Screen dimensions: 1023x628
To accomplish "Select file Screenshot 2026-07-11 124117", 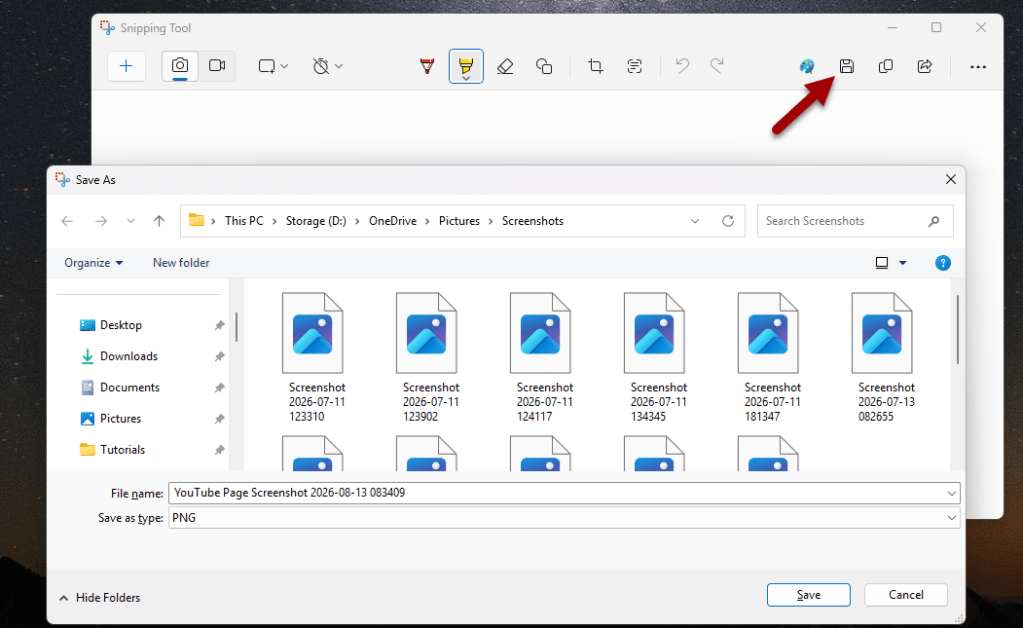I will click(x=541, y=357).
